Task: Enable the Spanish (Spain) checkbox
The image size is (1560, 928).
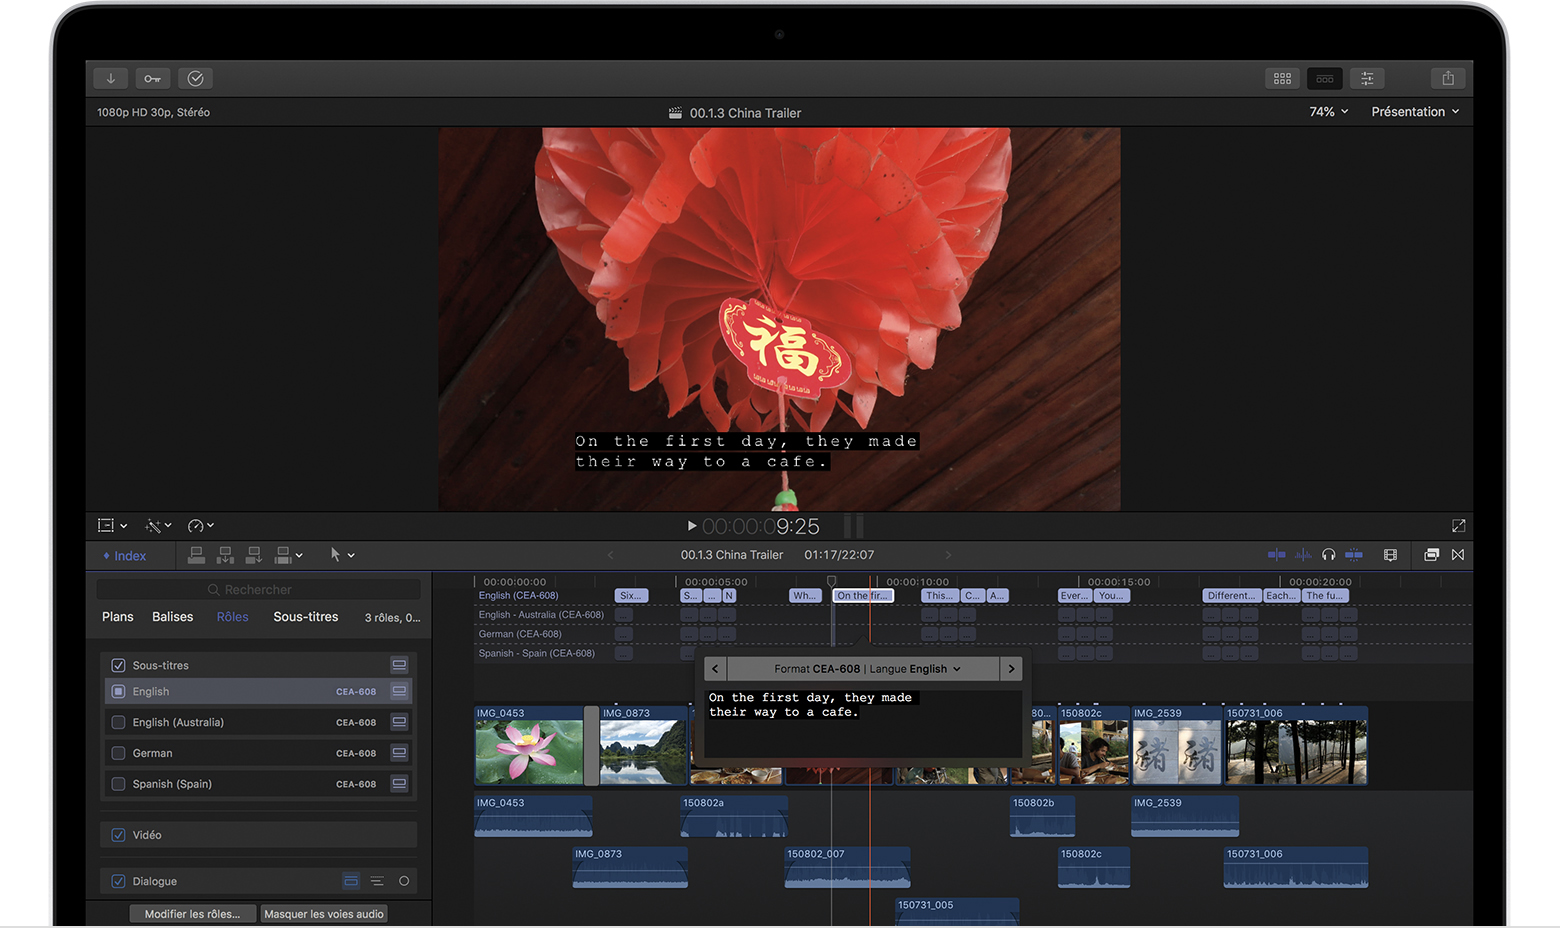Action: coord(118,784)
